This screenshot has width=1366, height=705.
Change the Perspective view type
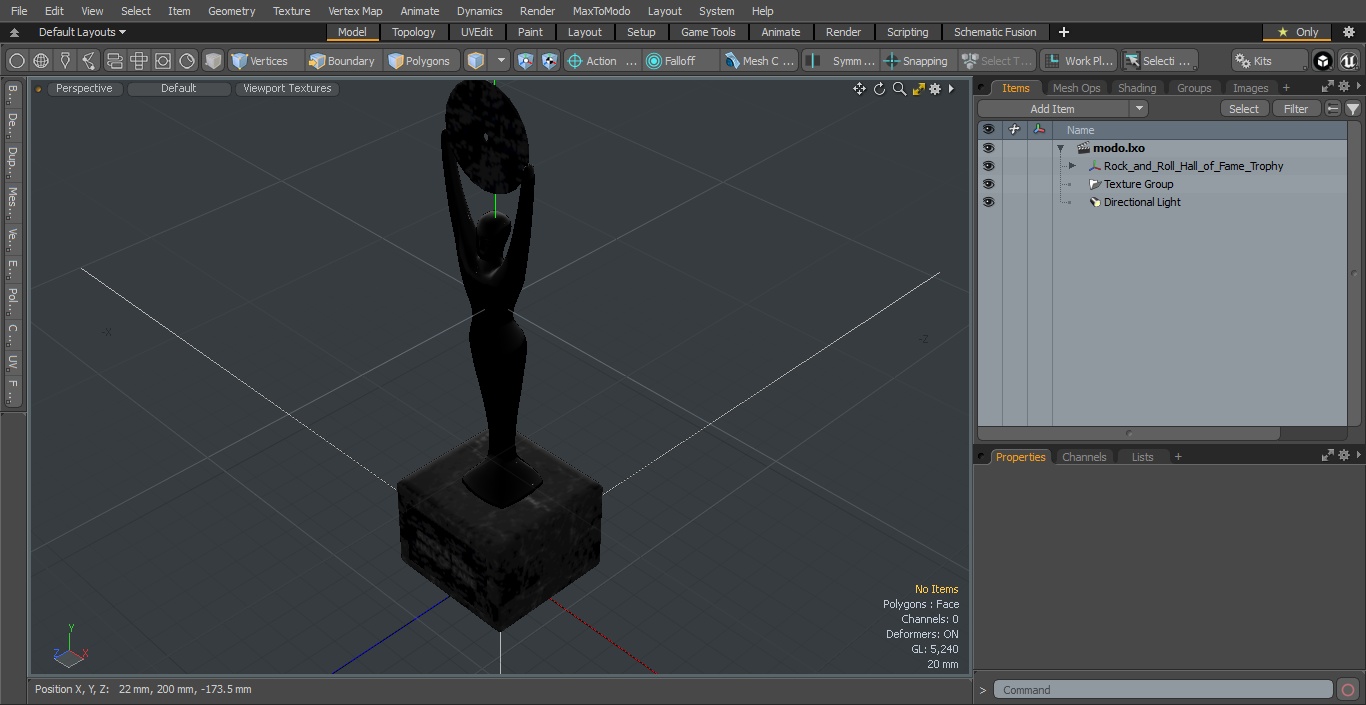[x=84, y=88]
